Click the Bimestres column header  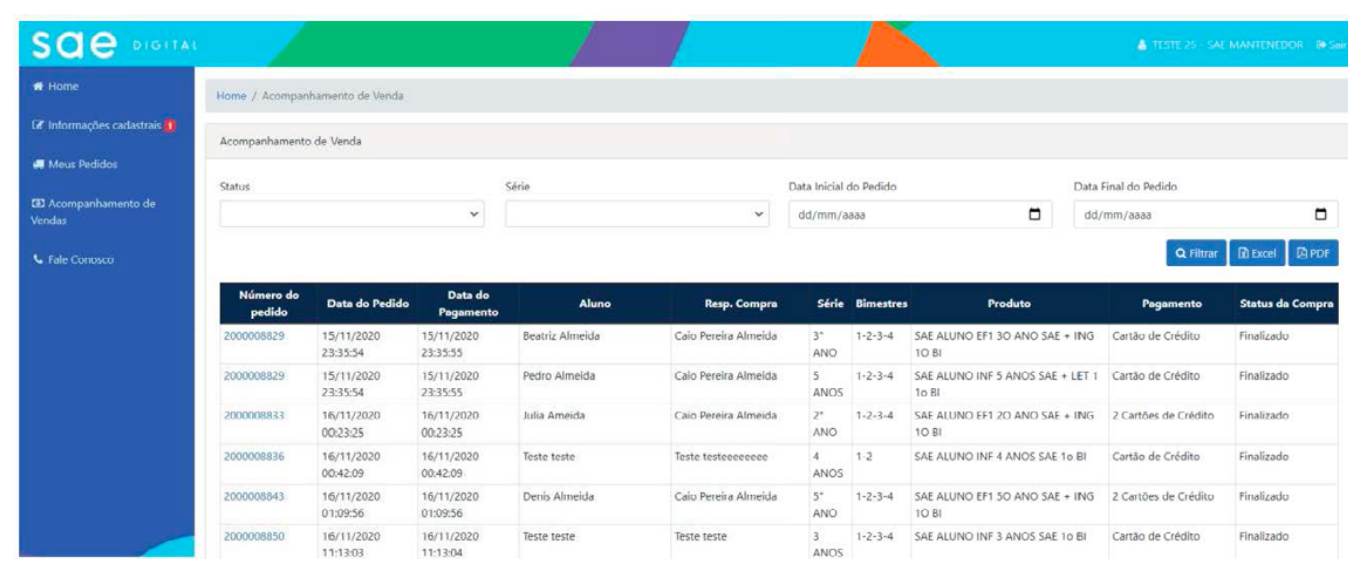click(881, 303)
